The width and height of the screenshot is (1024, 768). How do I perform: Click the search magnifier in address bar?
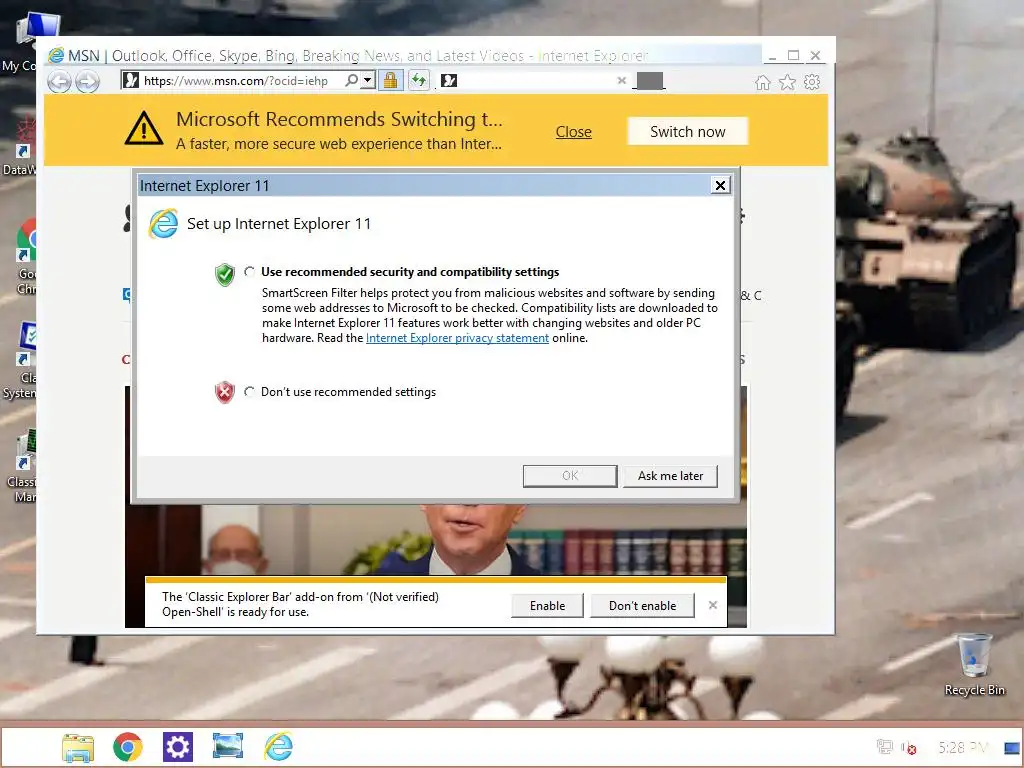tap(352, 80)
